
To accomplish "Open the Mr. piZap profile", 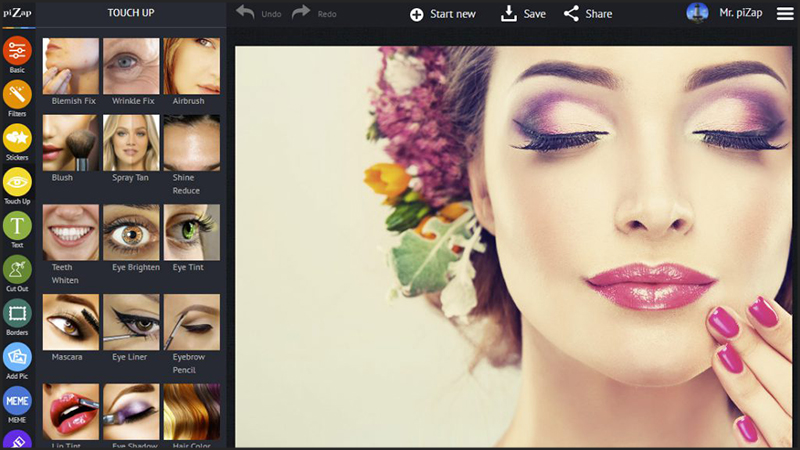I will (x=727, y=14).
